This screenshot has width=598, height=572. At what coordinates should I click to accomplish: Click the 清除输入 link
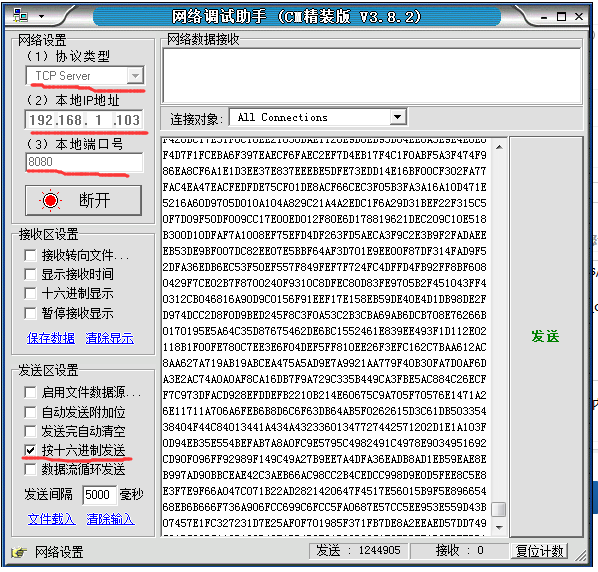(x=111, y=519)
